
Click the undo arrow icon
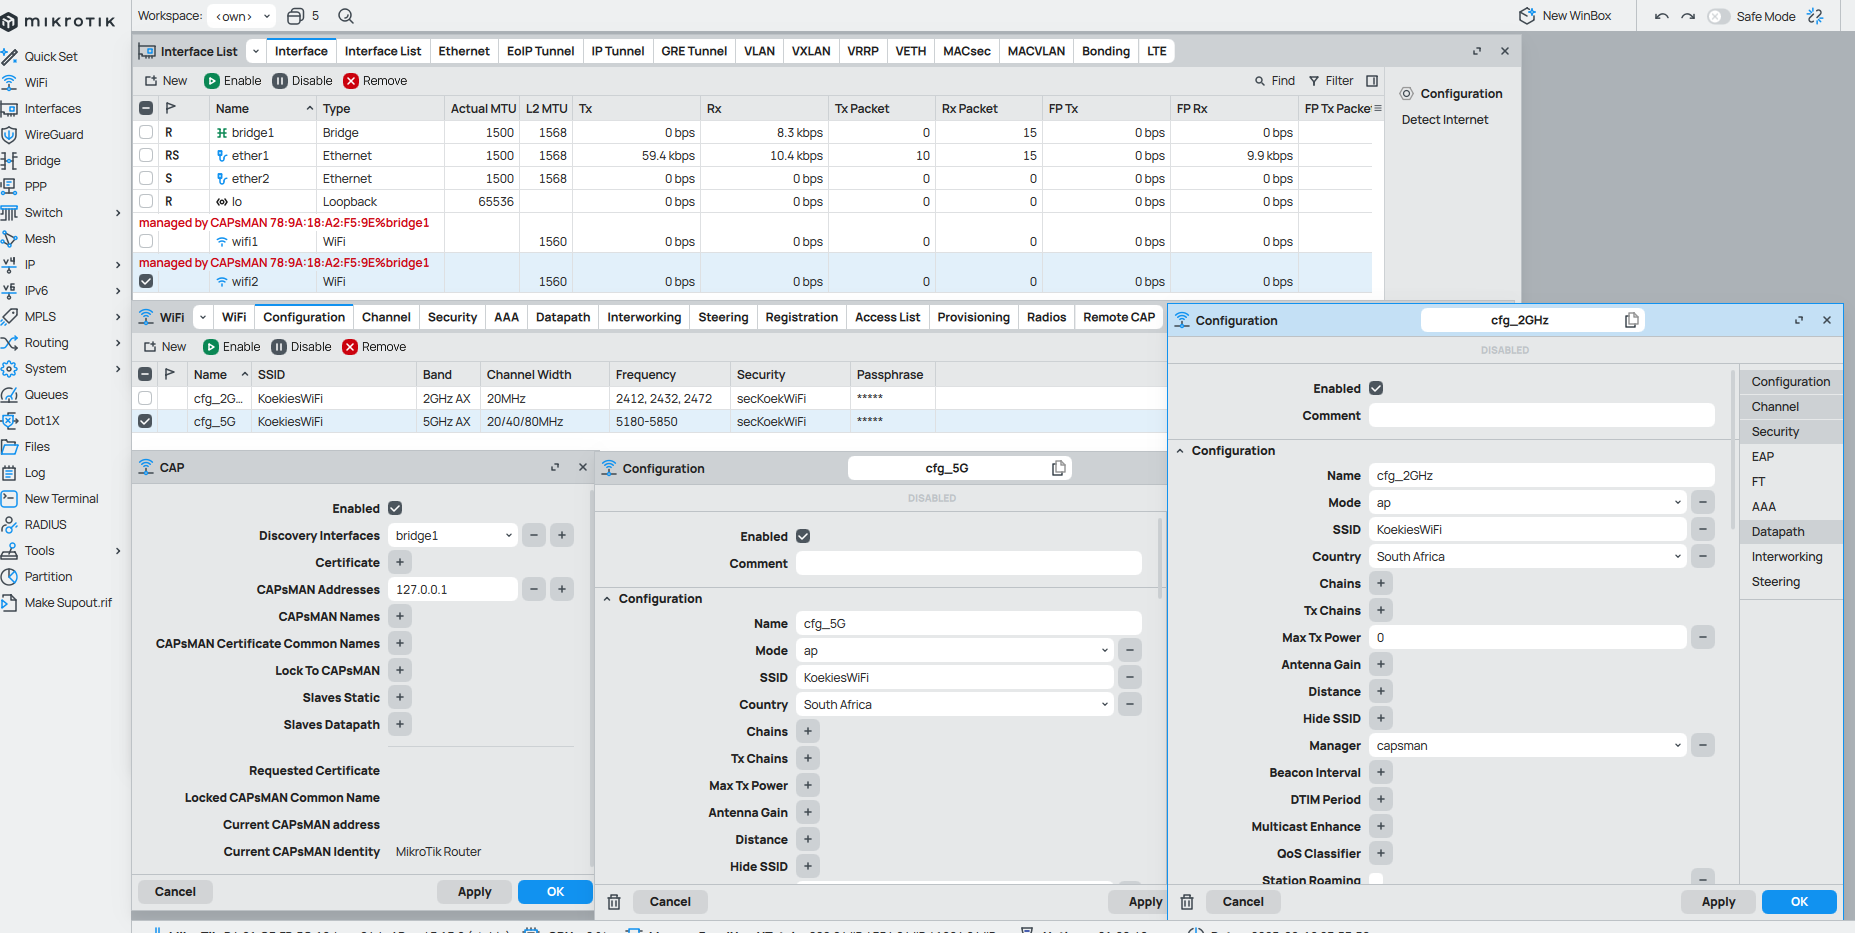point(1661,16)
